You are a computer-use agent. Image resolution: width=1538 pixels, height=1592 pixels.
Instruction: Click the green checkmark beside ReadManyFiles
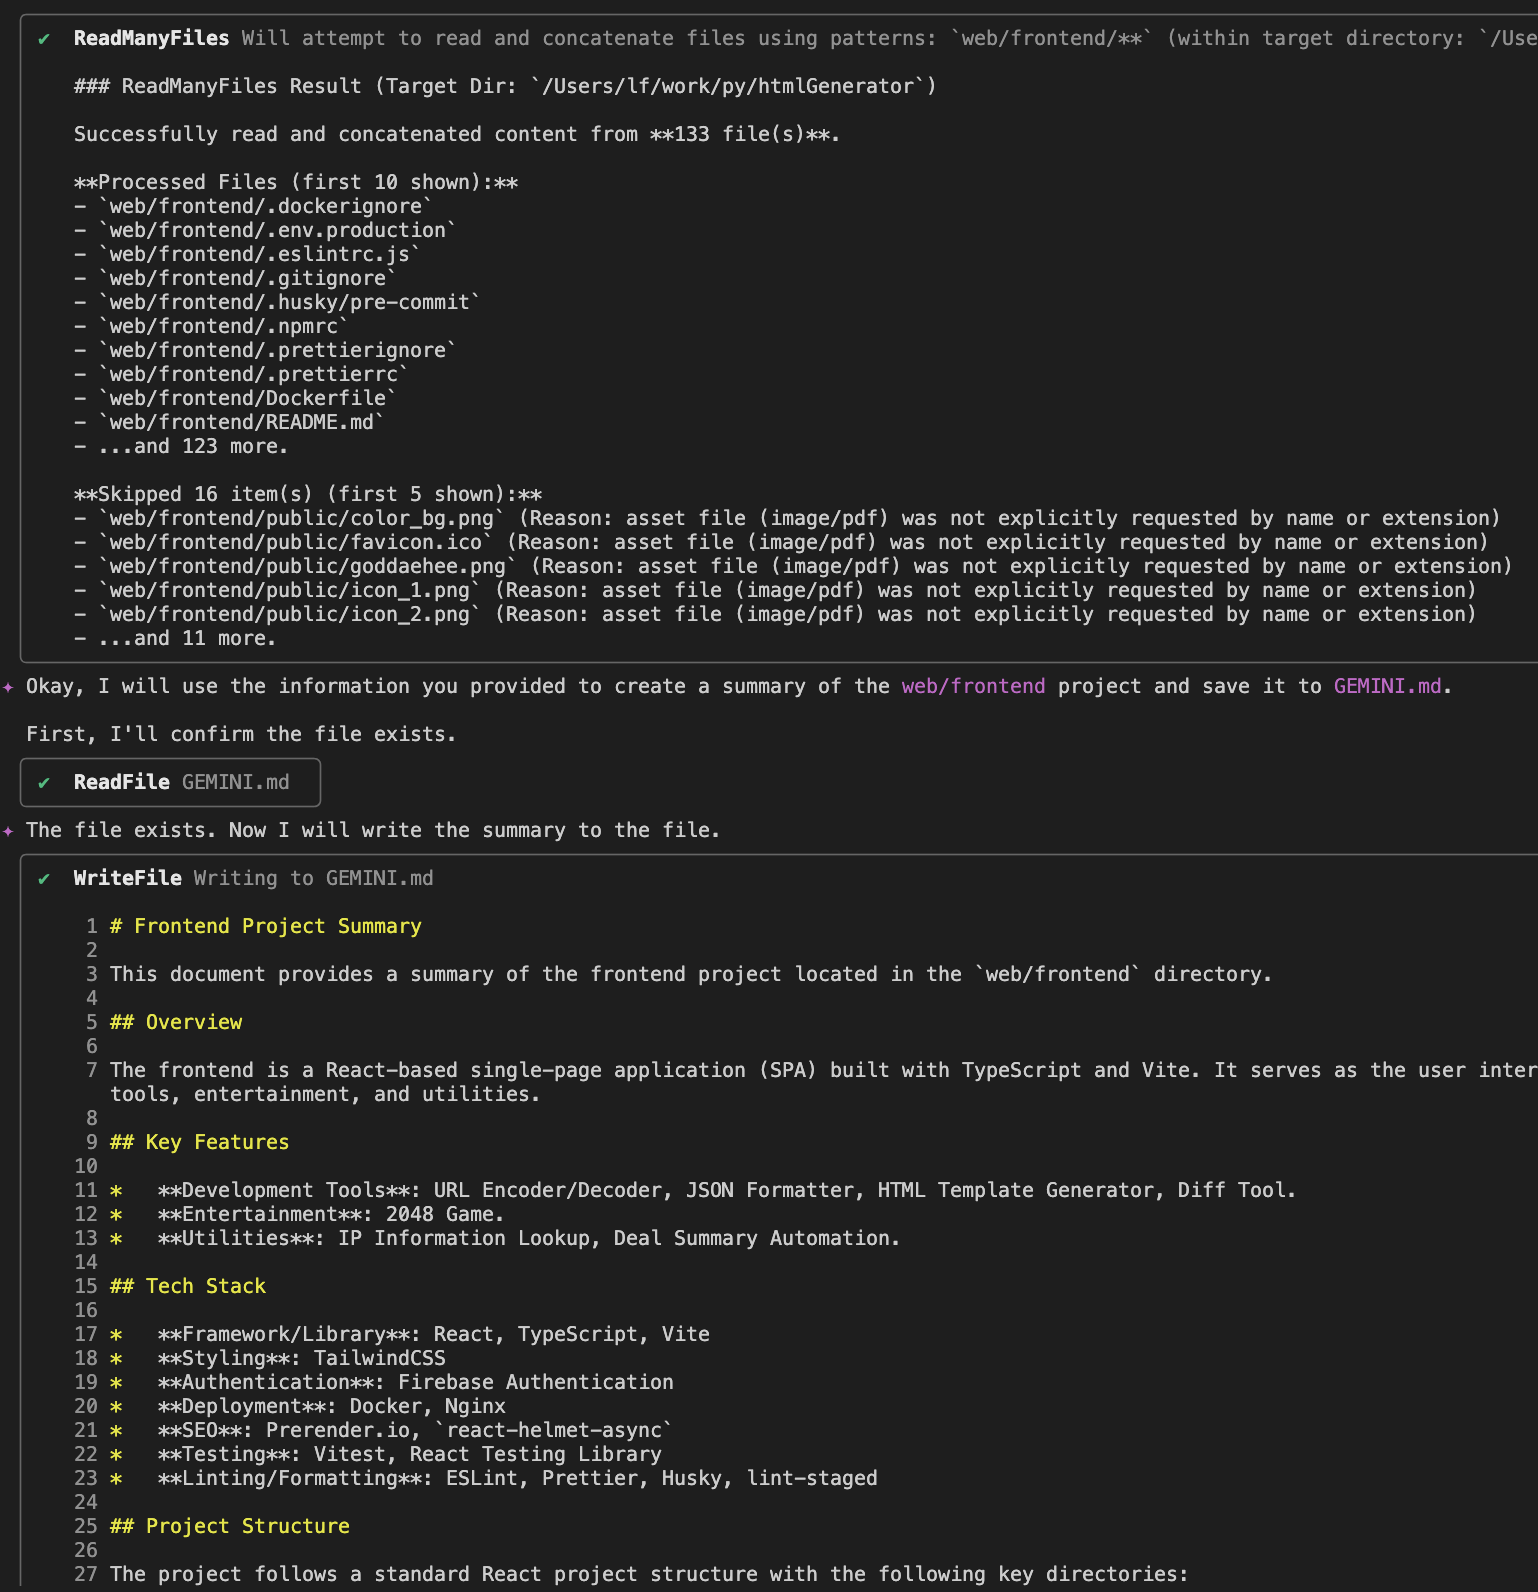tap(44, 39)
